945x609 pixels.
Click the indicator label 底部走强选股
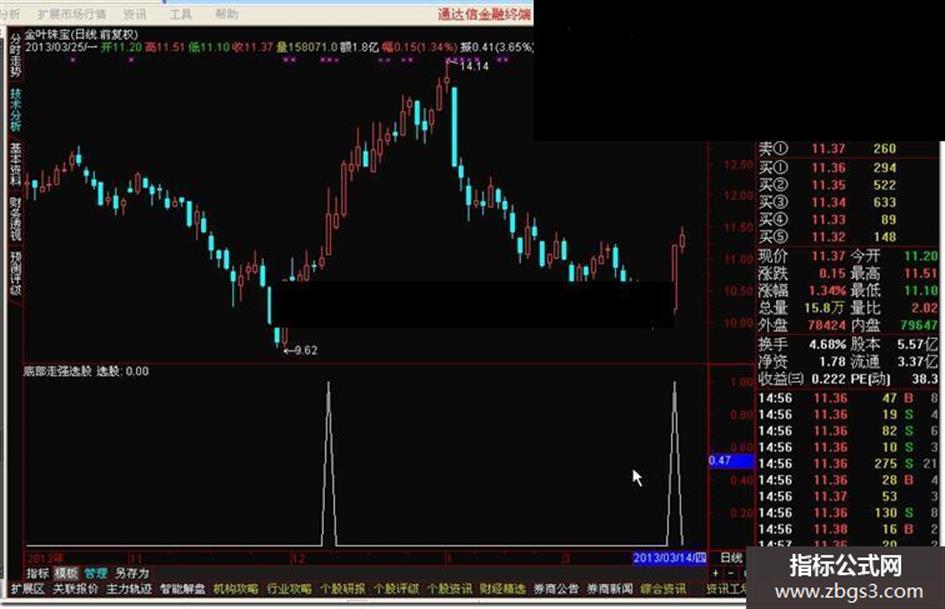pyautogui.click(x=57, y=371)
